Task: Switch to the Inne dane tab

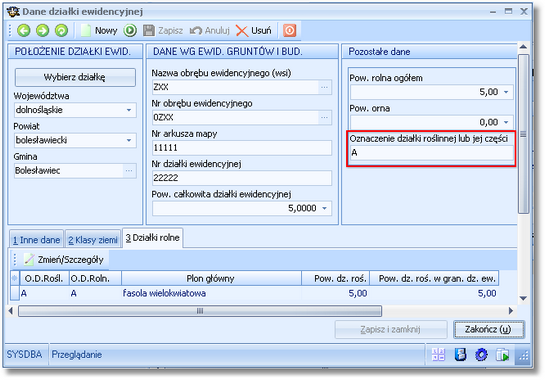Action: pos(36,240)
